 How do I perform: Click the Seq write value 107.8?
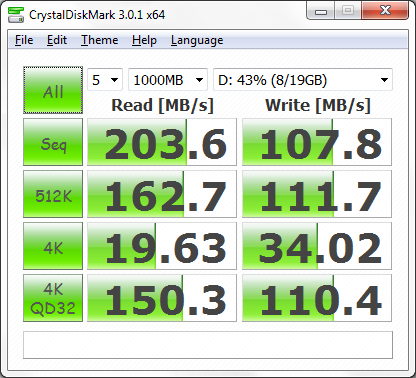pyautogui.click(x=317, y=142)
